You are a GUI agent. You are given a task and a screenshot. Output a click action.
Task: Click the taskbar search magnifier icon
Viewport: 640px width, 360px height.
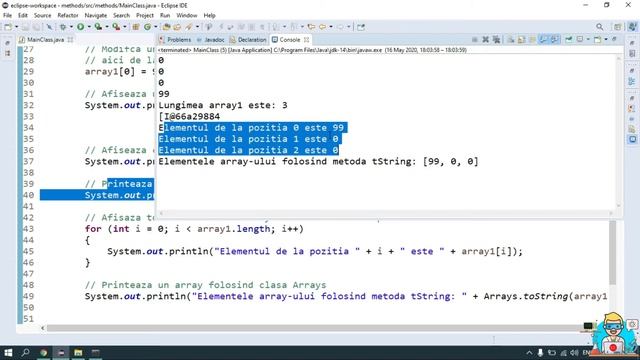click(x=25, y=353)
